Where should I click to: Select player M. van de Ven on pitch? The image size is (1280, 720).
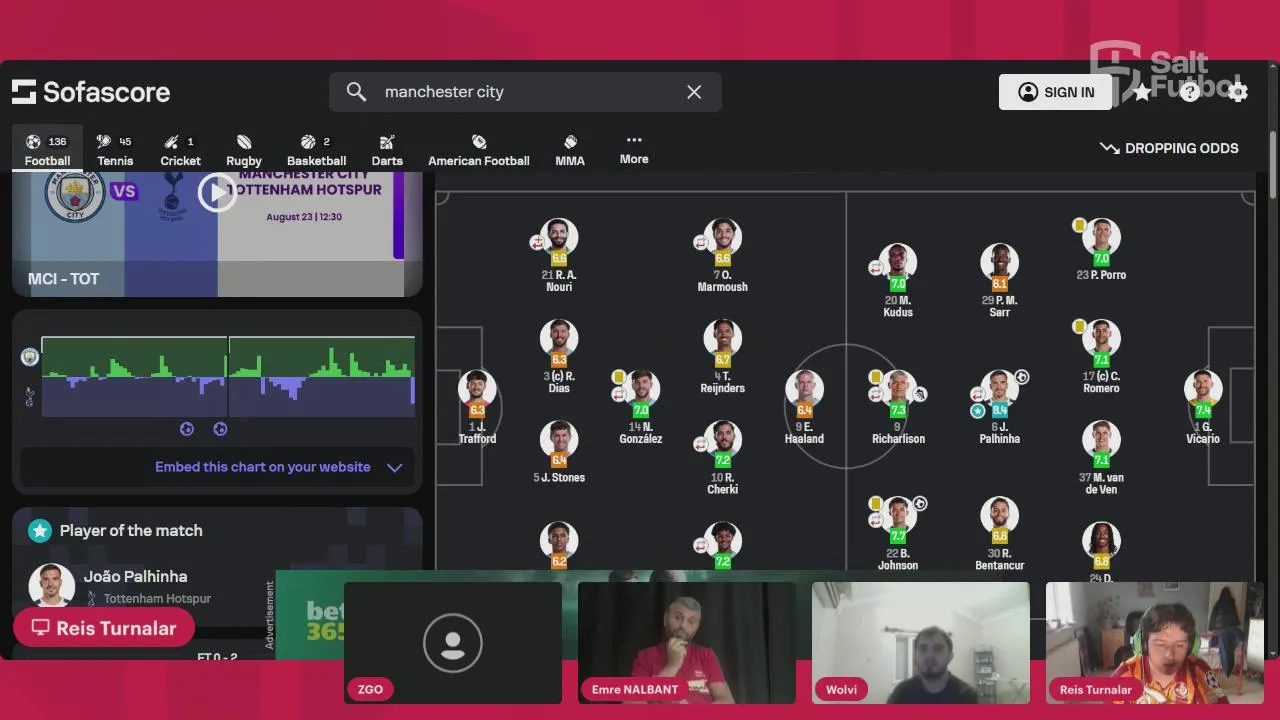pos(1101,459)
